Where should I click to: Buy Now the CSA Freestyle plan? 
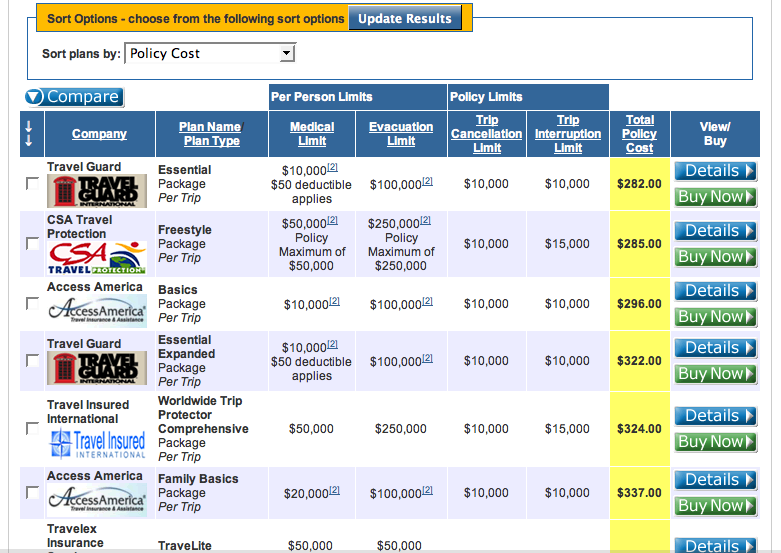pos(714,256)
